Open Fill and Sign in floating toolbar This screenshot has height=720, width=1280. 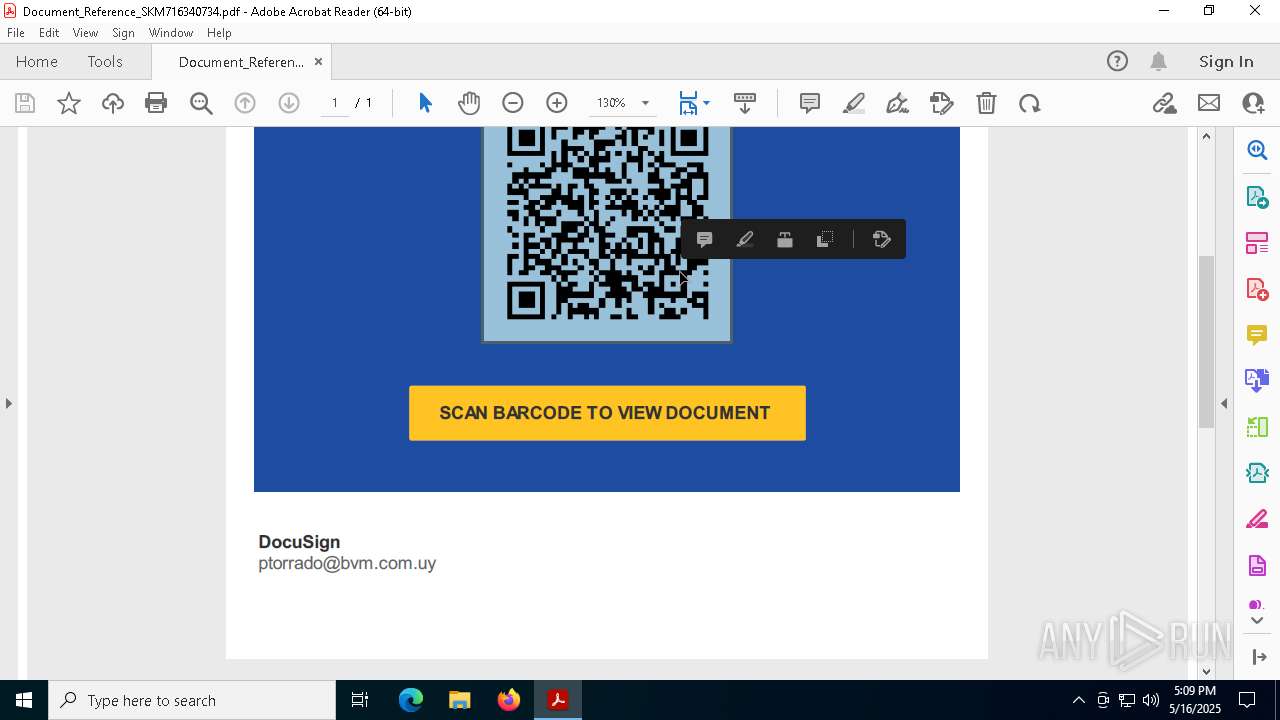tap(881, 239)
